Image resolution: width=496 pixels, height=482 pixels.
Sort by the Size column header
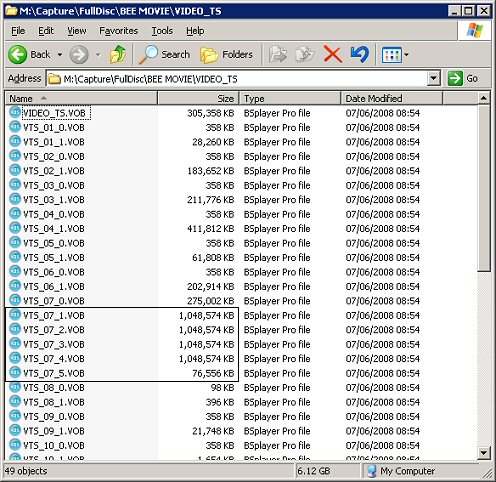click(198, 99)
